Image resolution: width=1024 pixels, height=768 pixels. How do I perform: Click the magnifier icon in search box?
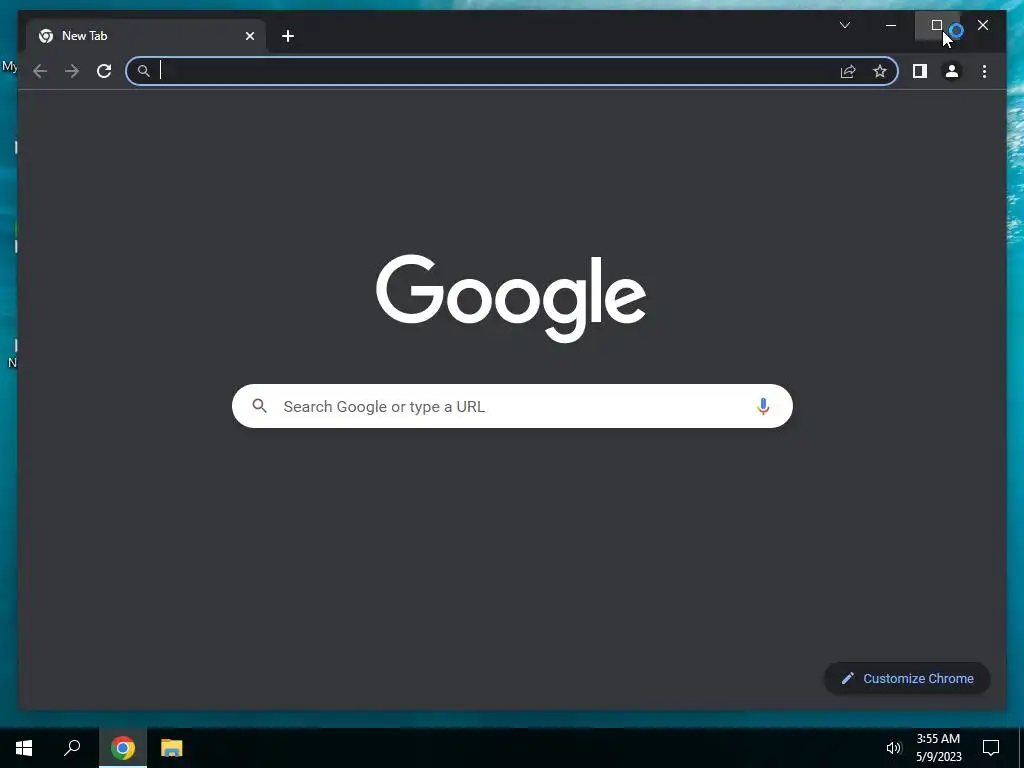pyautogui.click(x=259, y=406)
